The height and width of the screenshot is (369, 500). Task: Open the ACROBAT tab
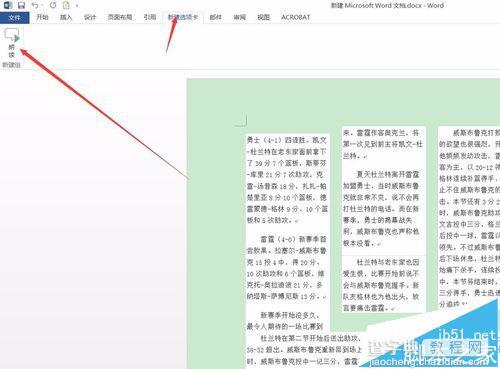tap(295, 17)
